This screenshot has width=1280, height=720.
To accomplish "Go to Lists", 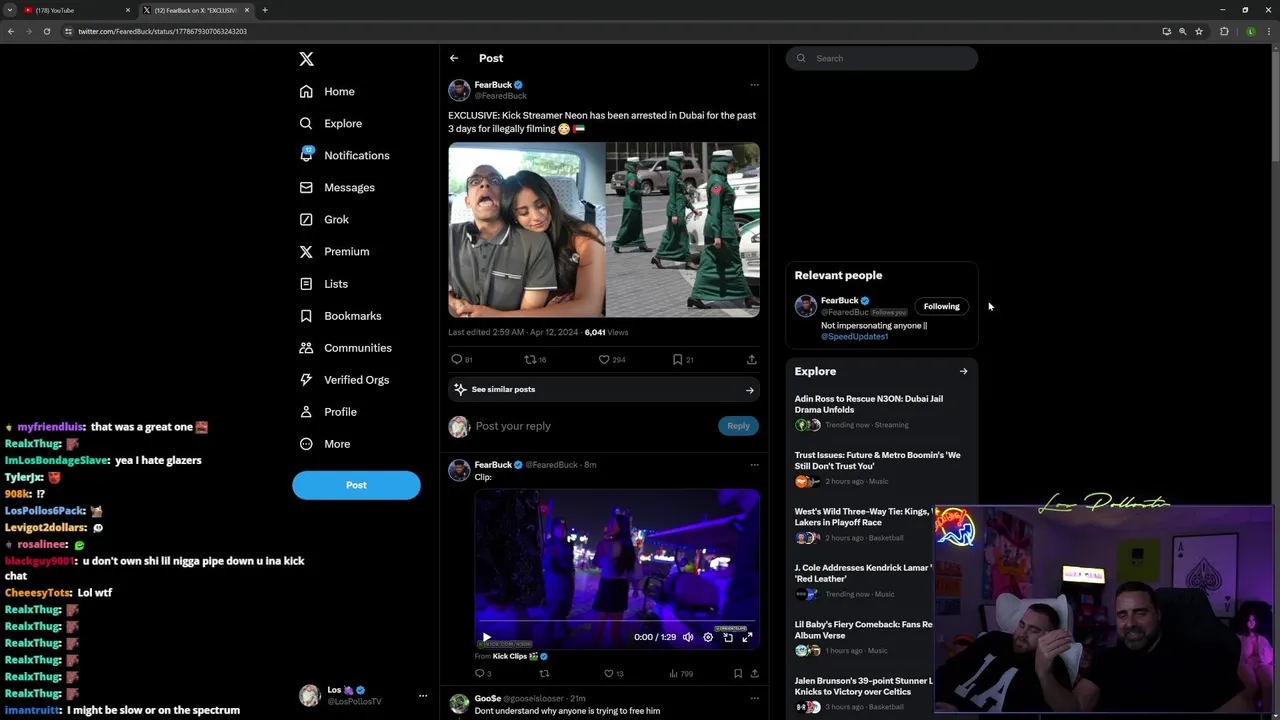I will point(324,283).
